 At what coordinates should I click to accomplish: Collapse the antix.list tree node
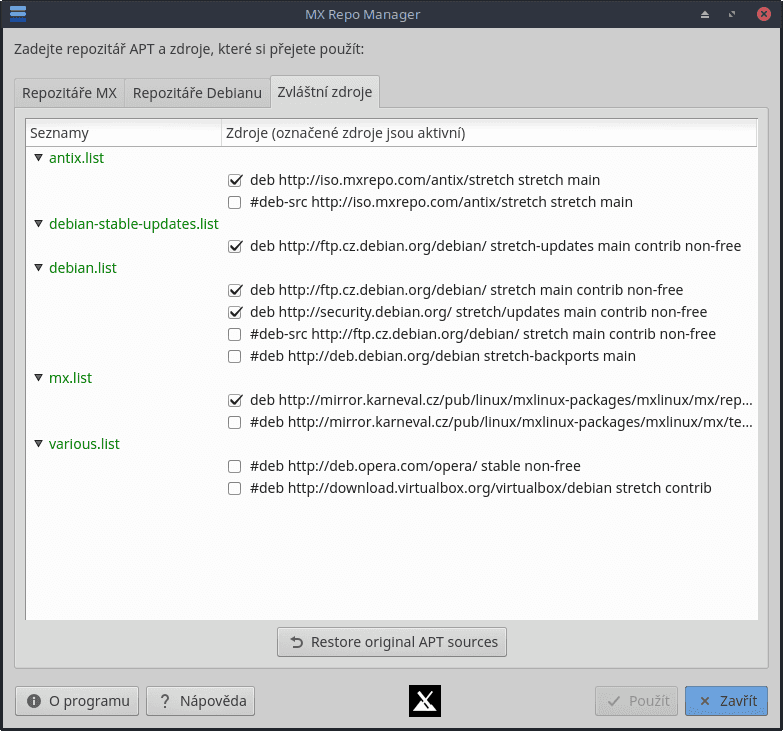tap(39, 158)
